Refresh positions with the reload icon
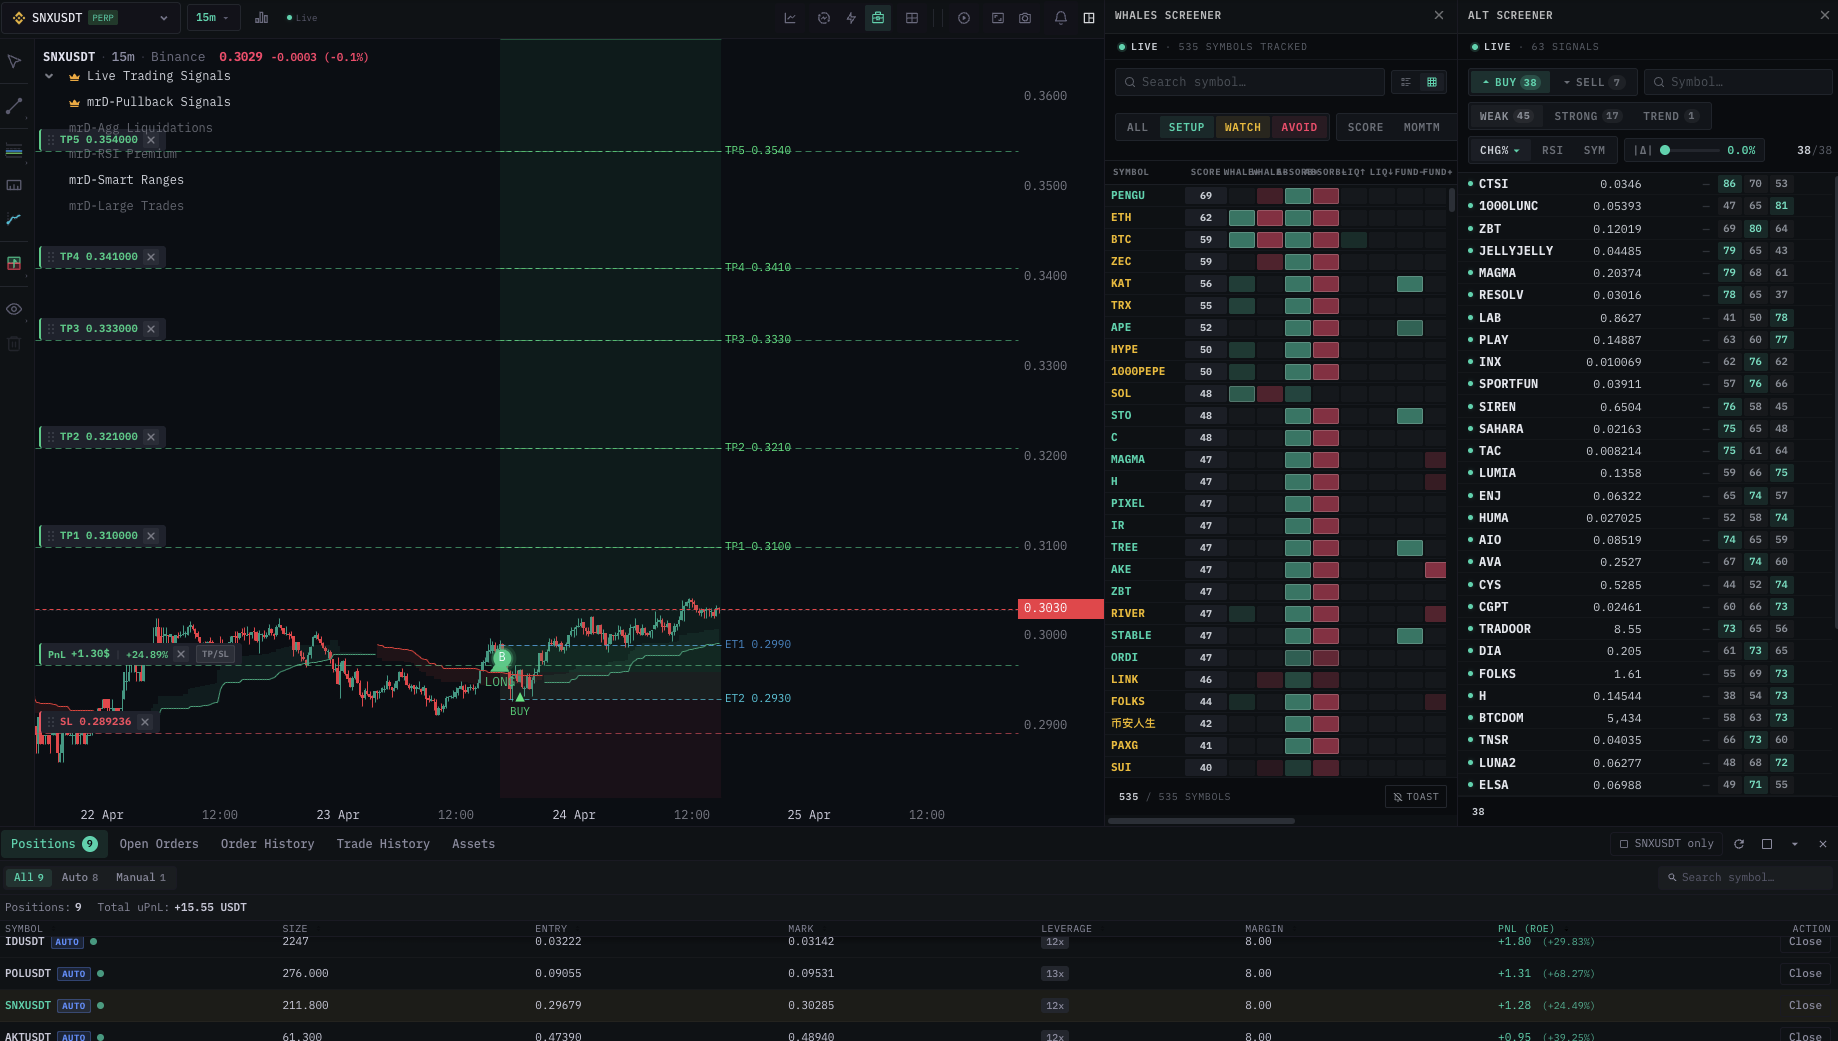The height and width of the screenshot is (1041, 1838). pyautogui.click(x=1739, y=844)
